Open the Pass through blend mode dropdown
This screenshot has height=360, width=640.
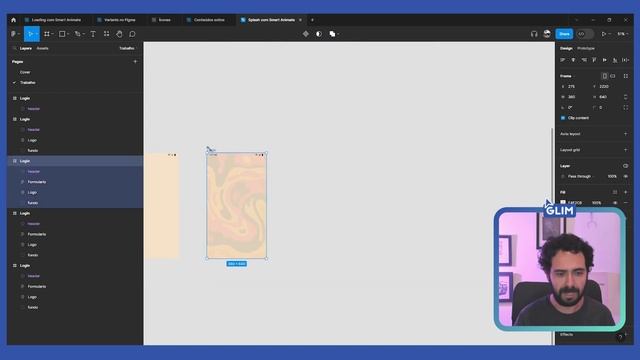(x=581, y=176)
